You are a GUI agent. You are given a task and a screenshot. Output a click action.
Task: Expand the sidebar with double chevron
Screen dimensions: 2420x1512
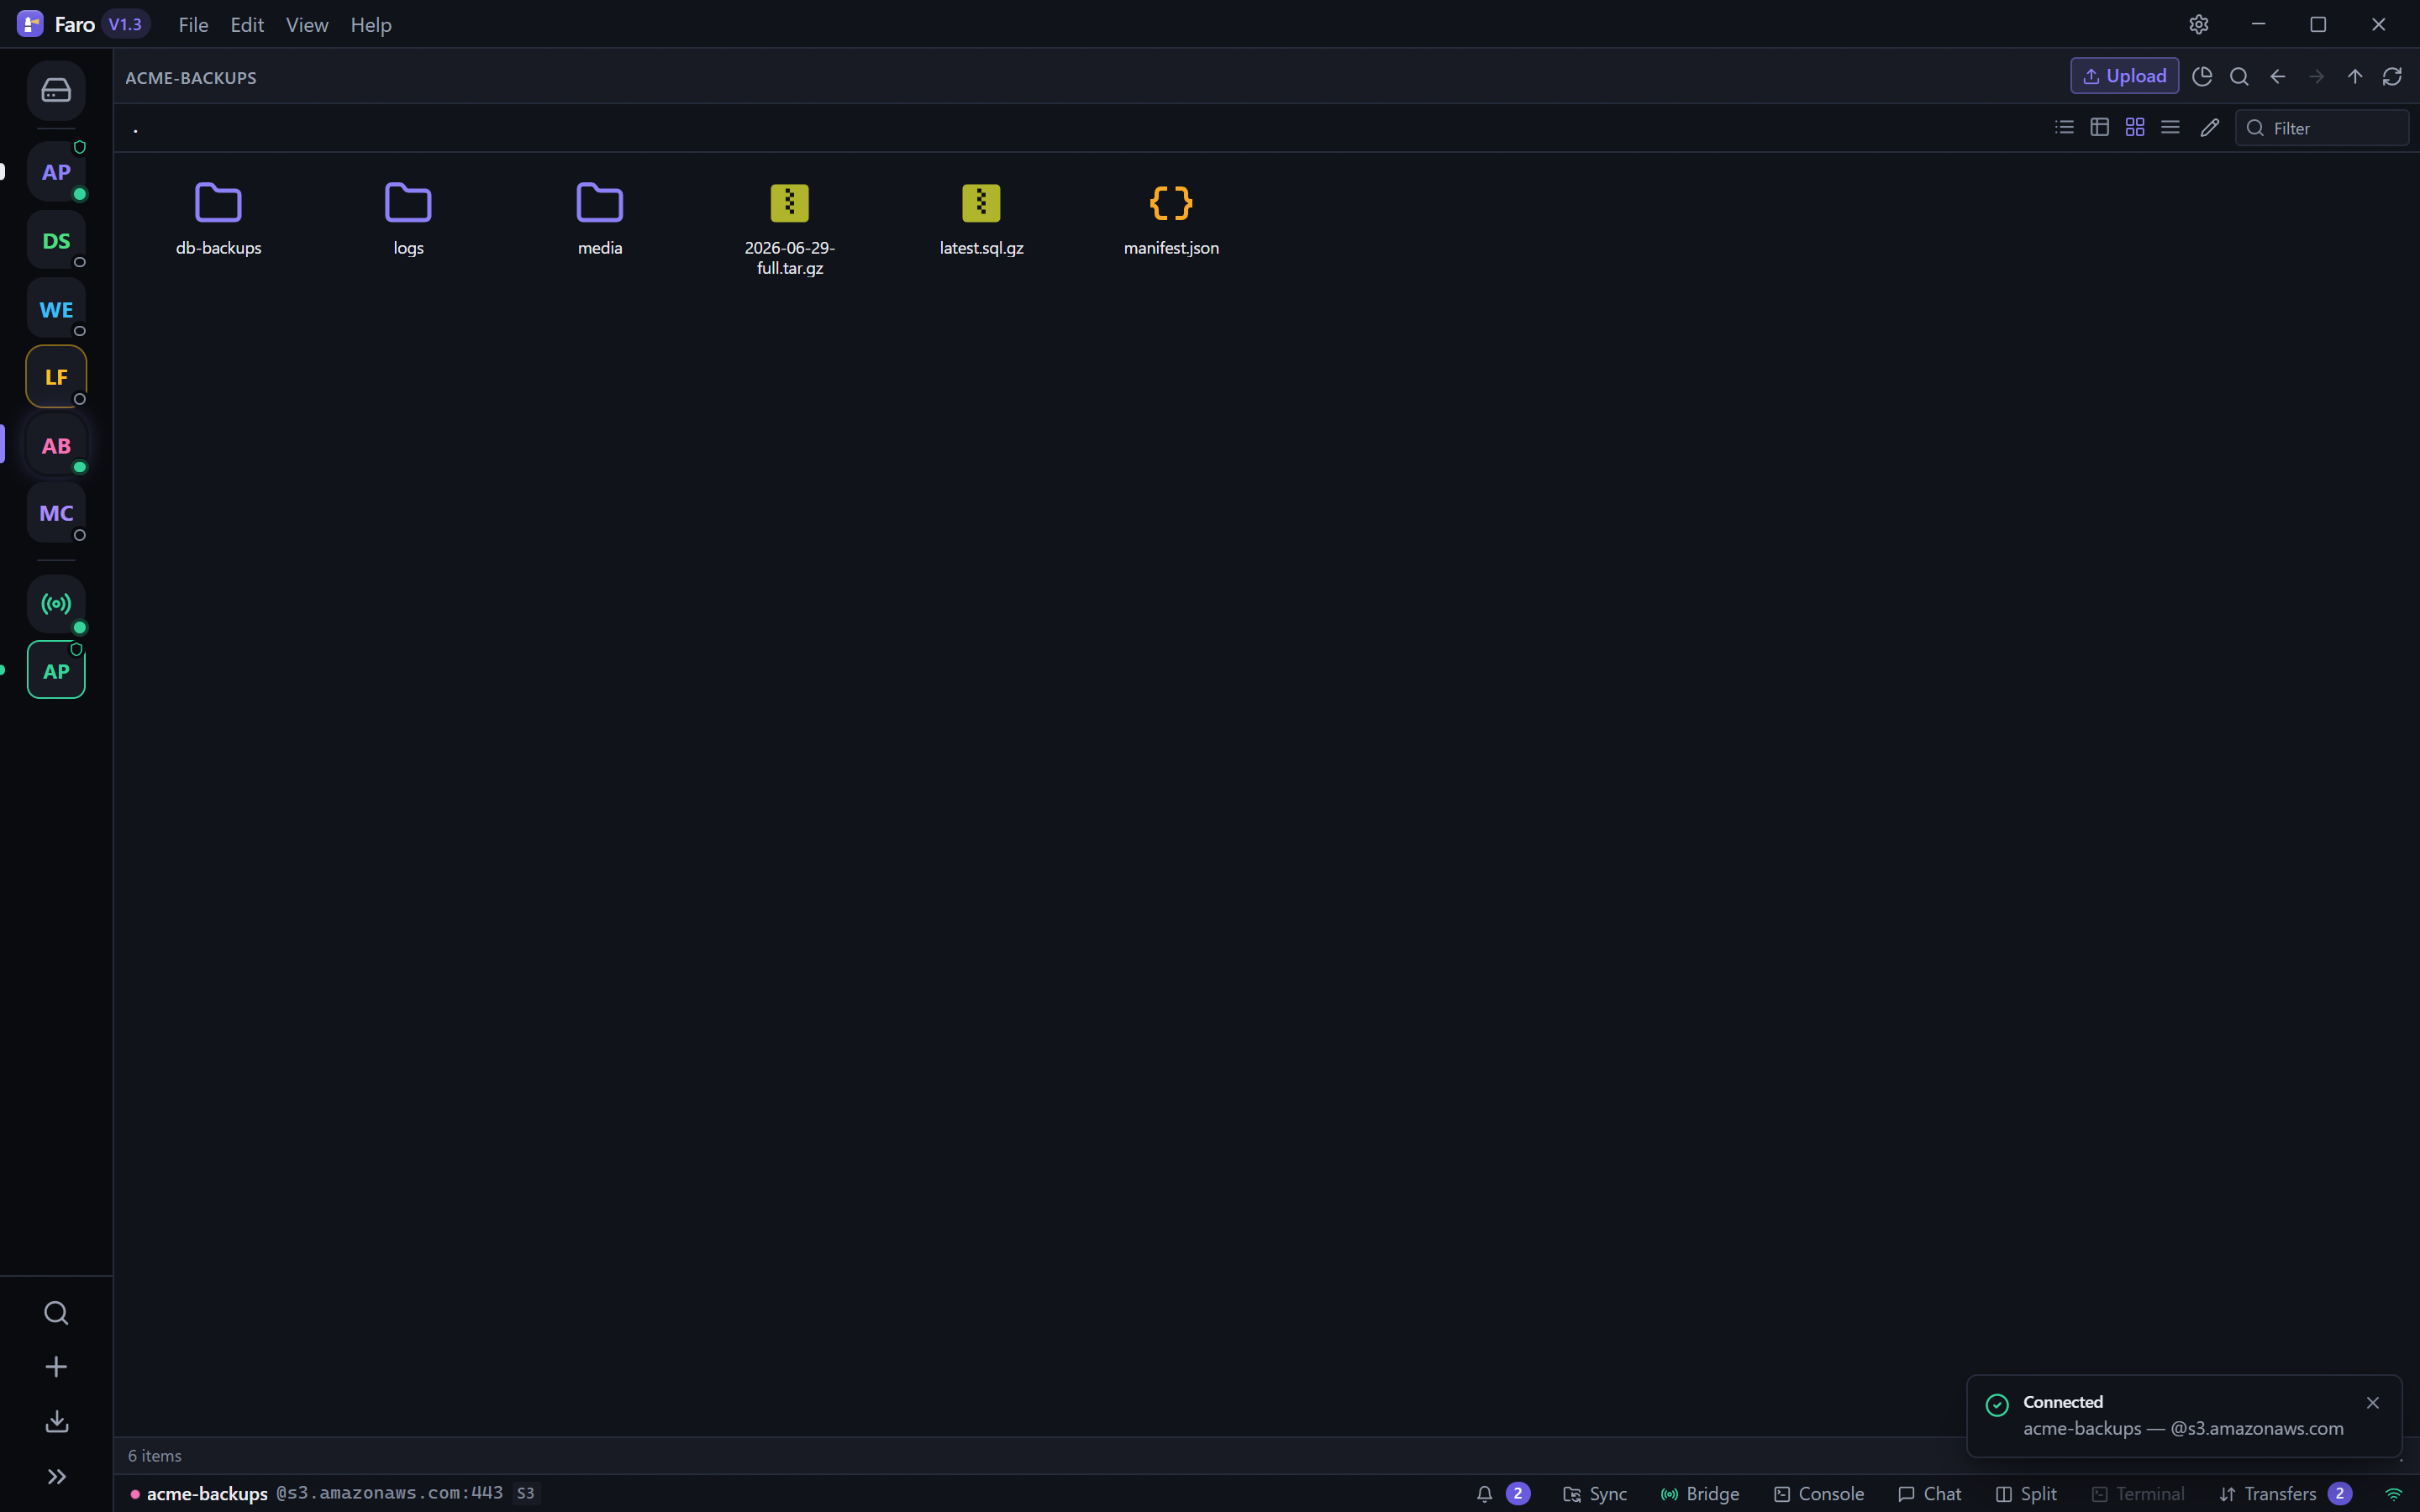(x=56, y=1476)
